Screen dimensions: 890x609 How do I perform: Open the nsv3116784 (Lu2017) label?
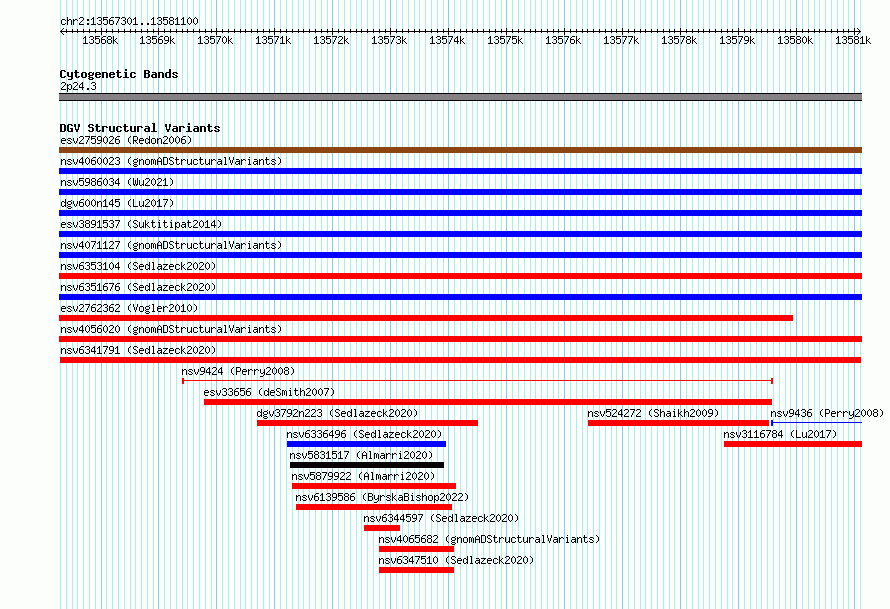coord(780,434)
